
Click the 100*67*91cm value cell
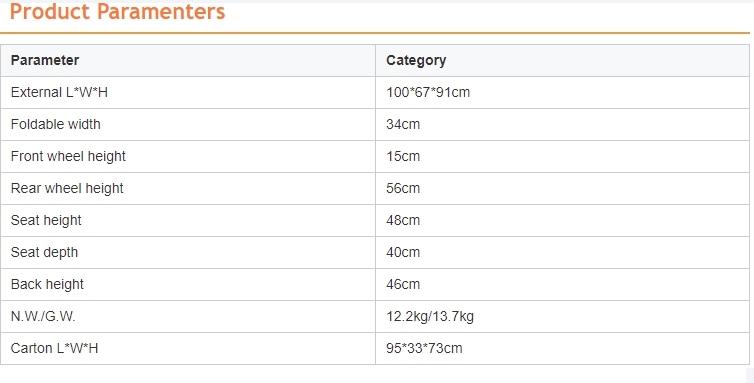coord(428,92)
